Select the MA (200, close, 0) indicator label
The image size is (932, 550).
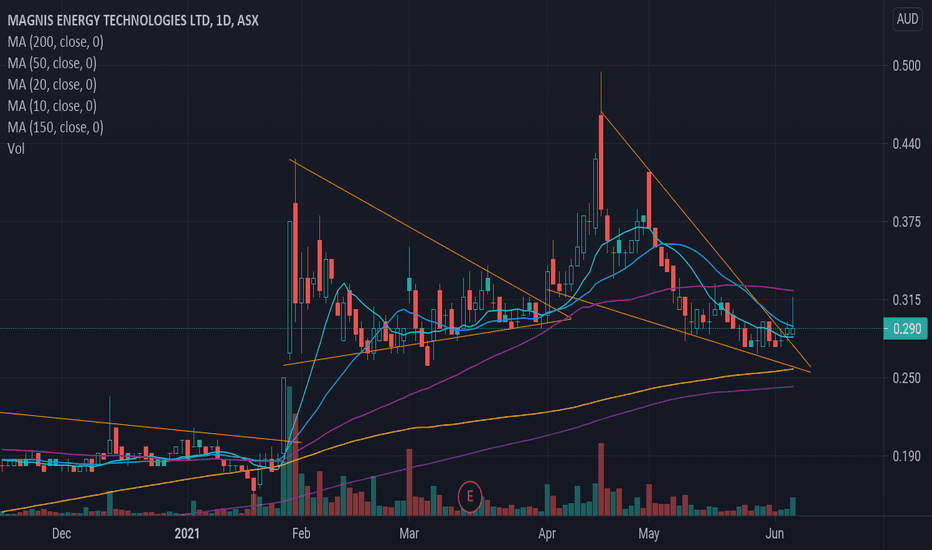click(x=55, y=42)
